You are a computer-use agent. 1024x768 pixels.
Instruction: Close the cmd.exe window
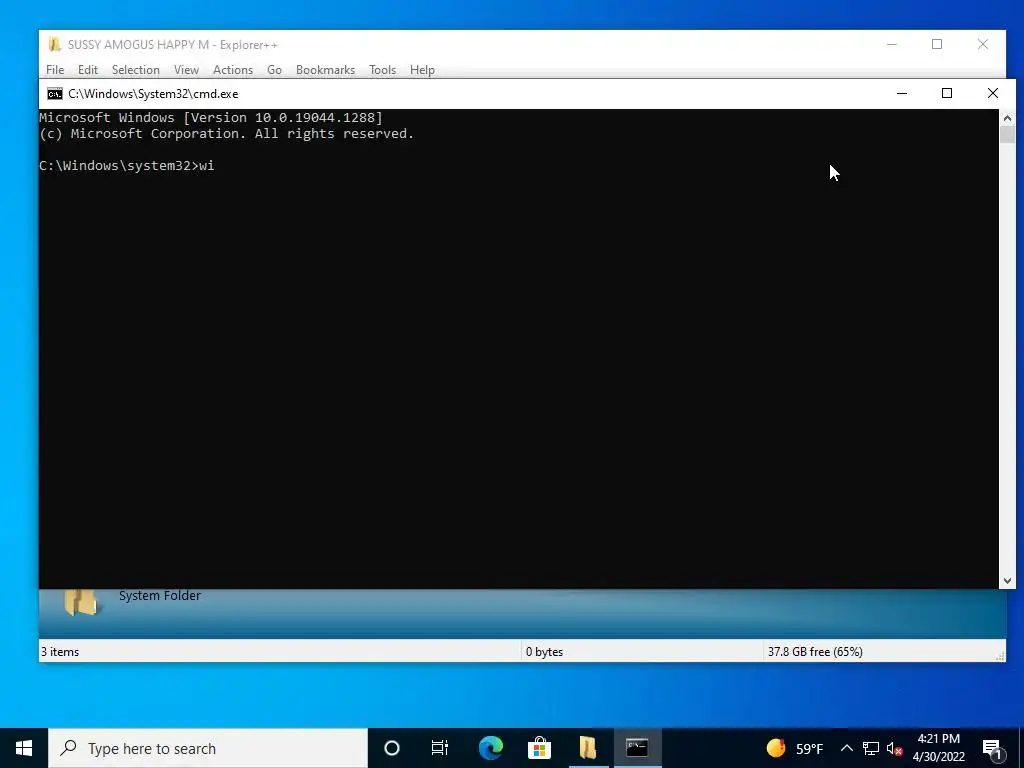993,93
